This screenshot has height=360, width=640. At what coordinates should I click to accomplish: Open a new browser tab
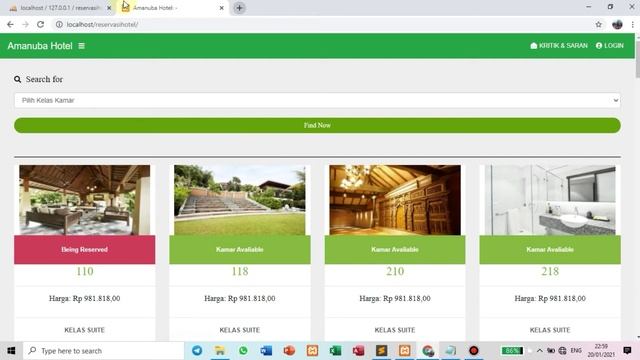tap(239, 8)
